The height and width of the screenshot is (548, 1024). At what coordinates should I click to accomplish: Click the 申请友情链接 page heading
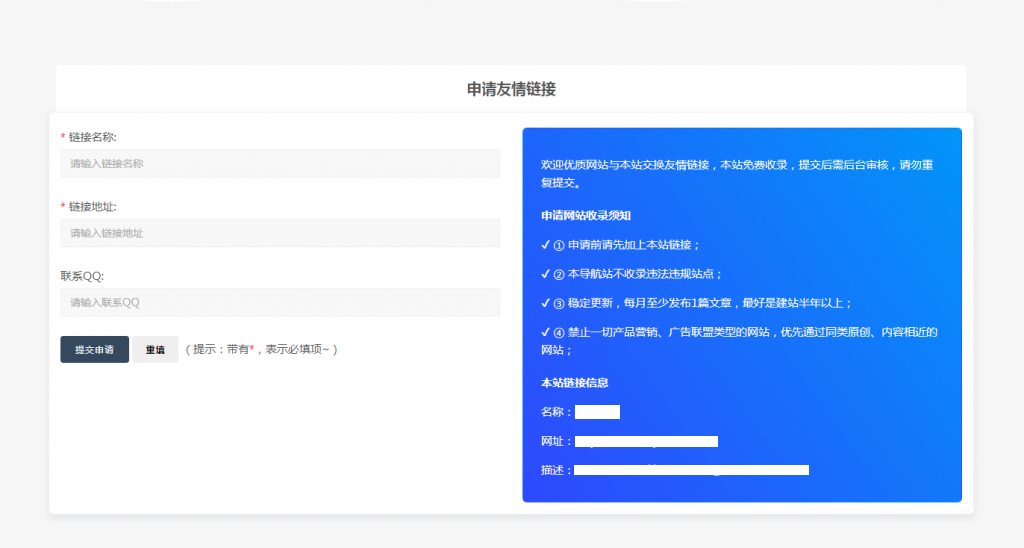pyautogui.click(x=511, y=89)
